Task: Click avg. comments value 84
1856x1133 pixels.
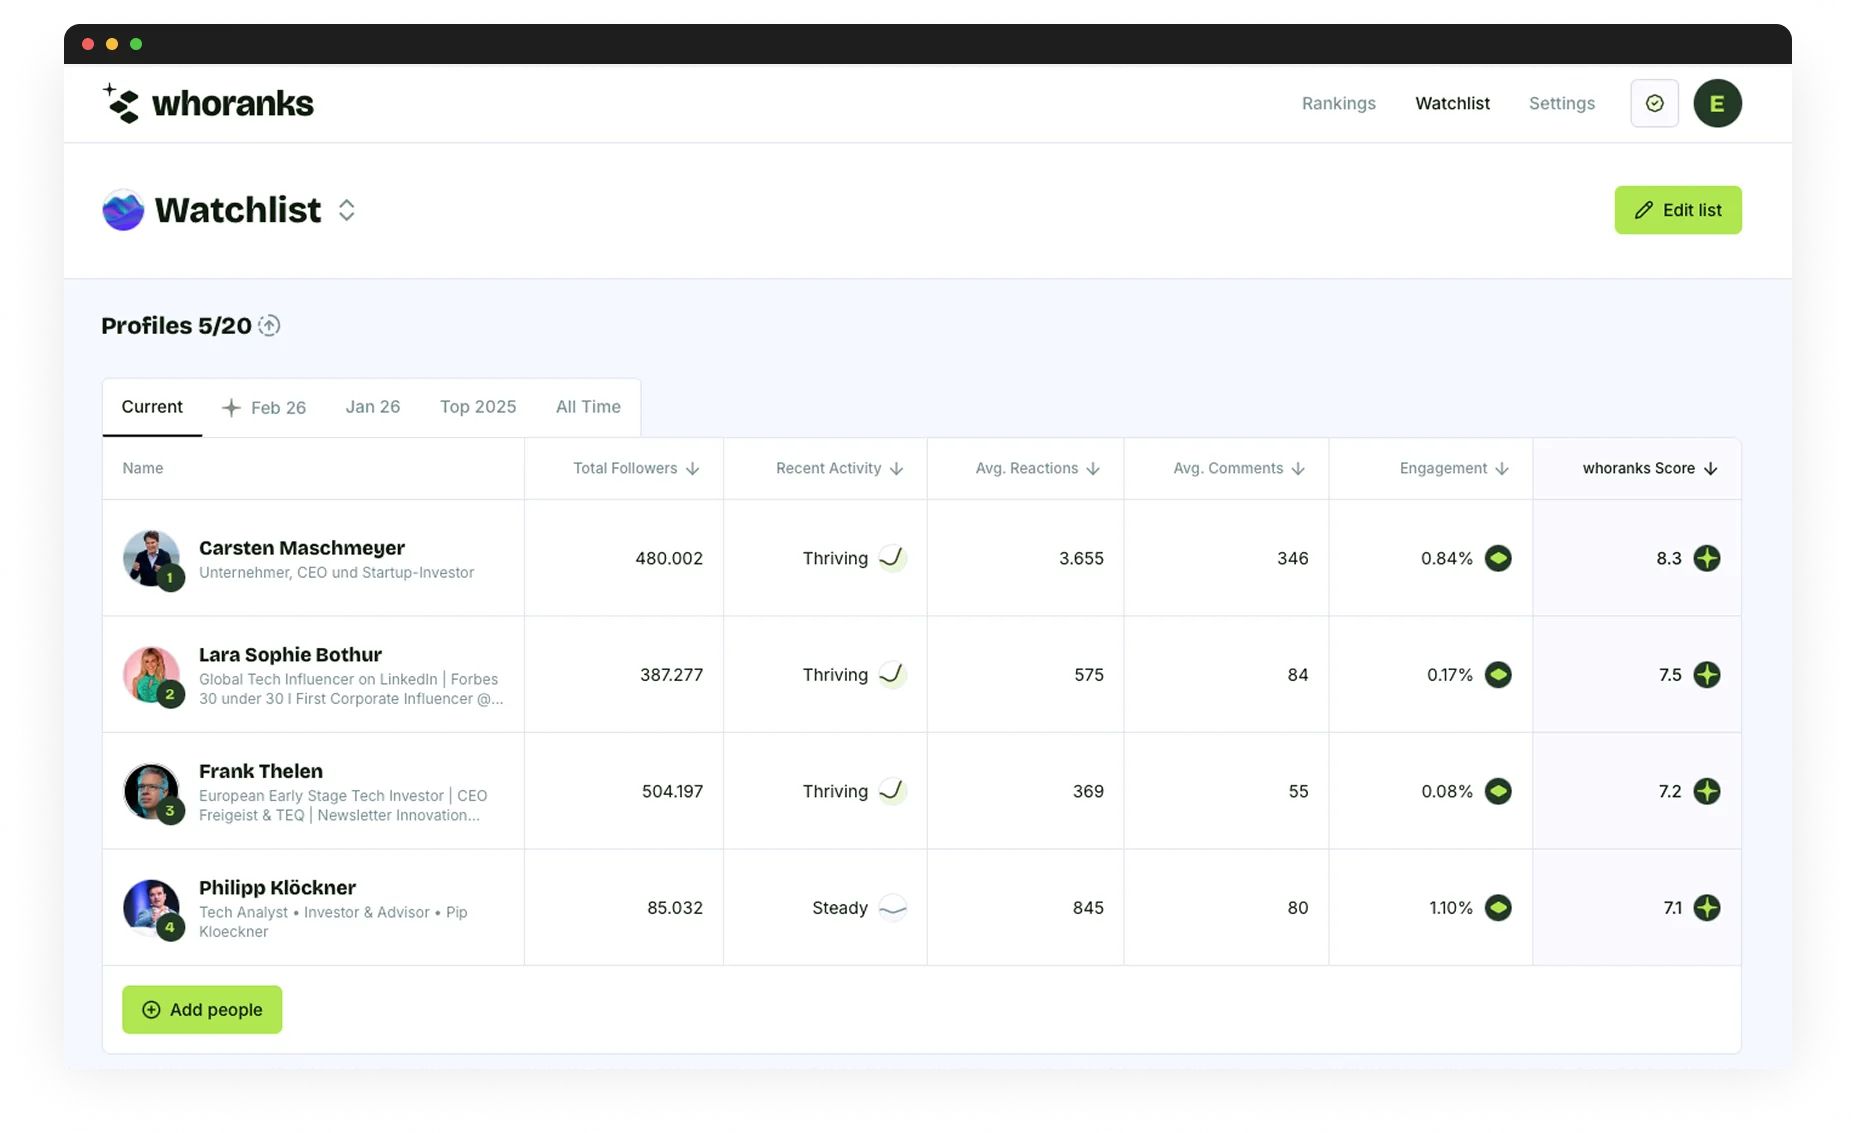Action: [x=1298, y=675]
